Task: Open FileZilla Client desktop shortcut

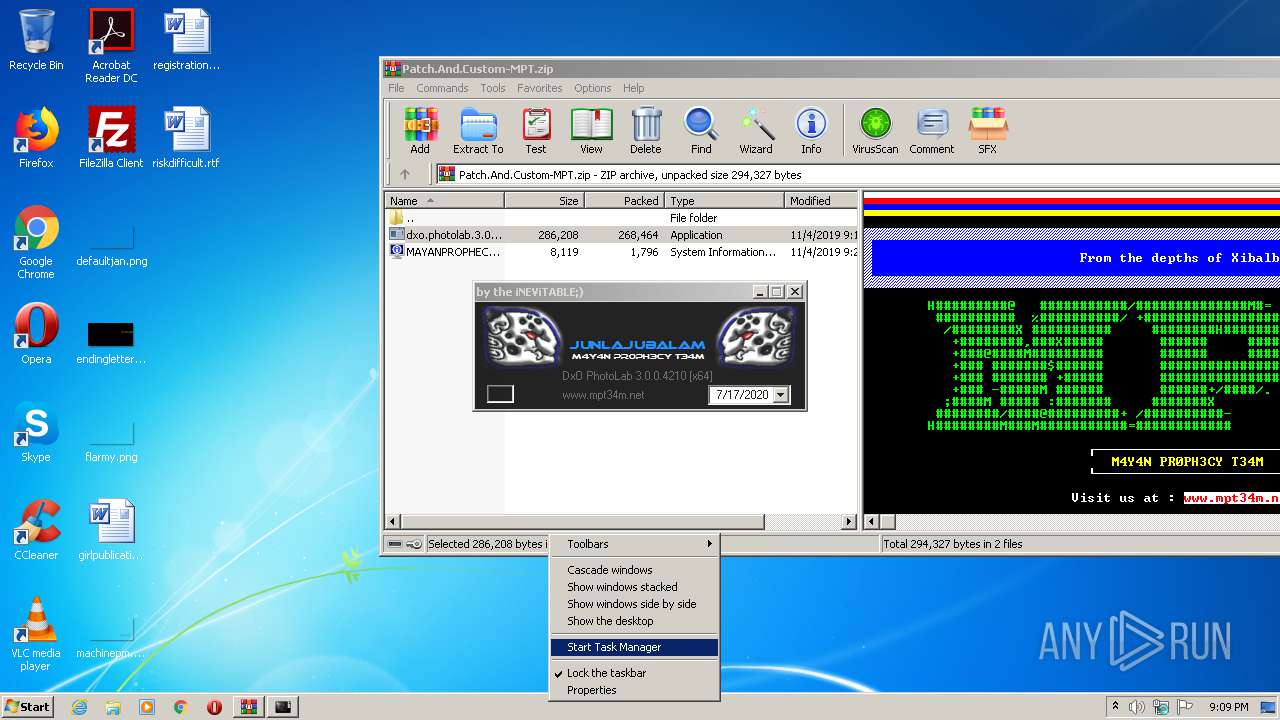Action: (x=111, y=138)
